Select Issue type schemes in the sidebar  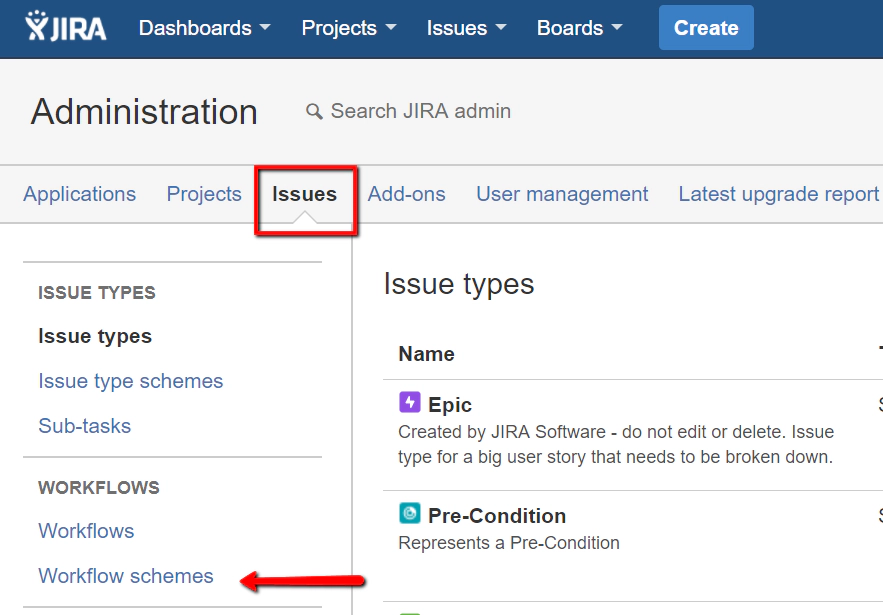[130, 381]
